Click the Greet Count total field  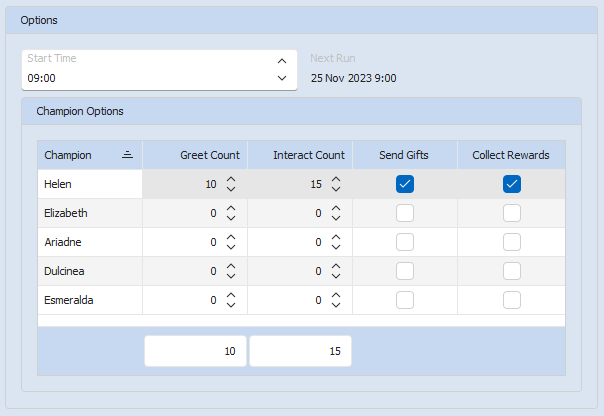(x=196, y=351)
